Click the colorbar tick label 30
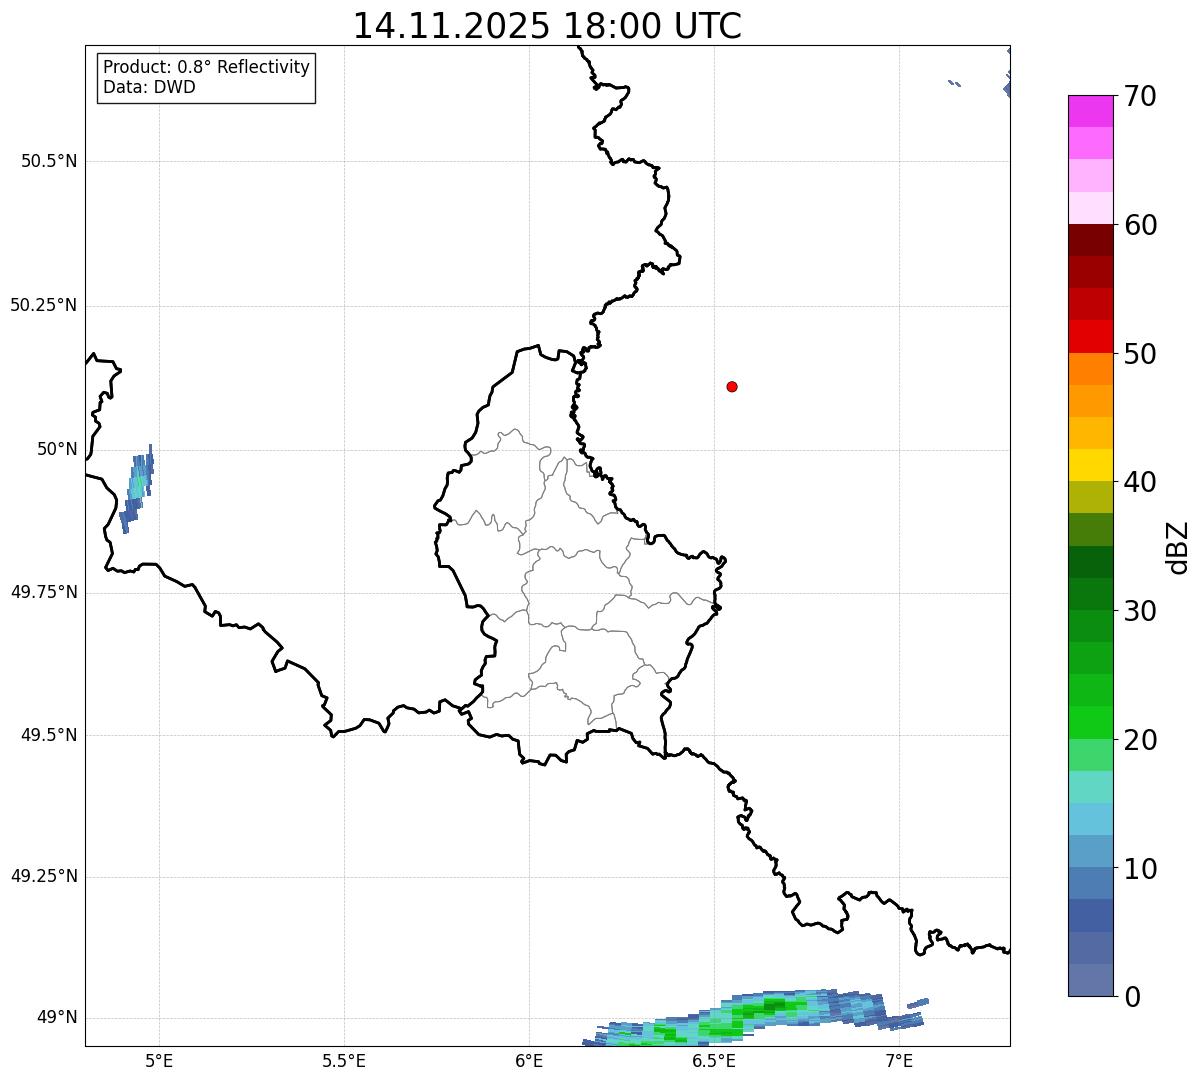 coord(1140,611)
